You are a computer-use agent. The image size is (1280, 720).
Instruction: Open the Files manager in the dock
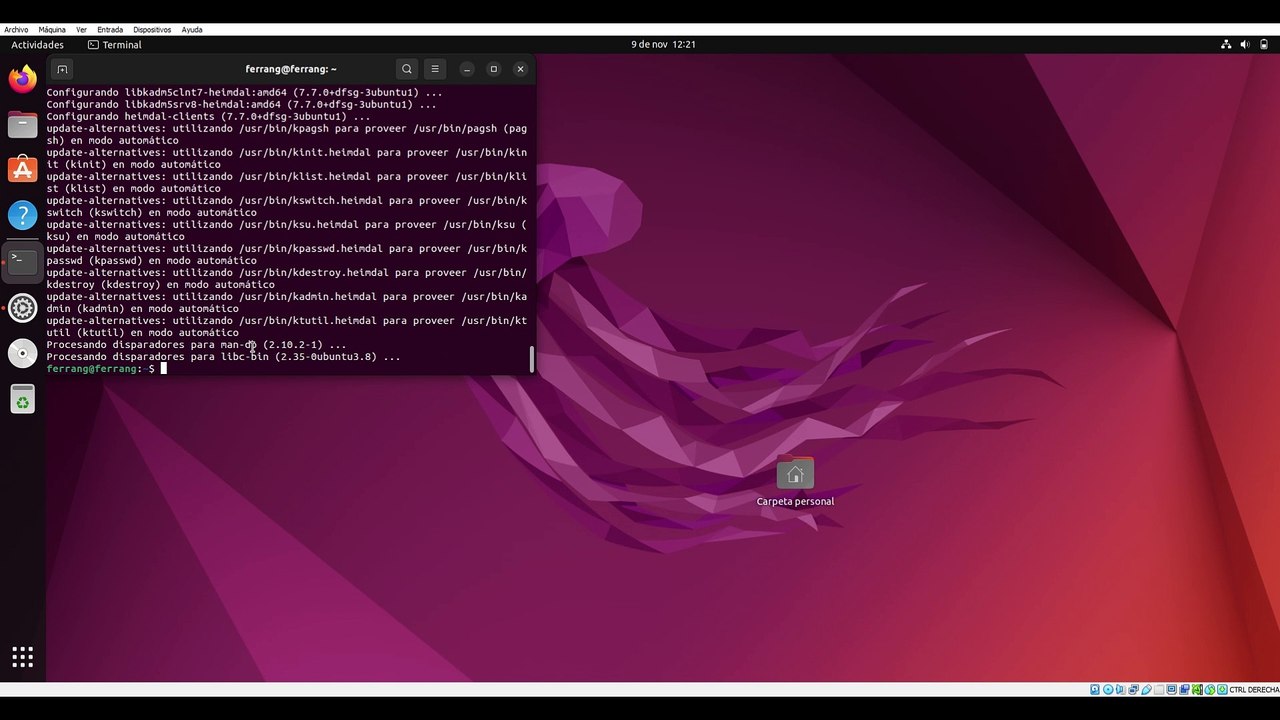click(x=22, y=125)
